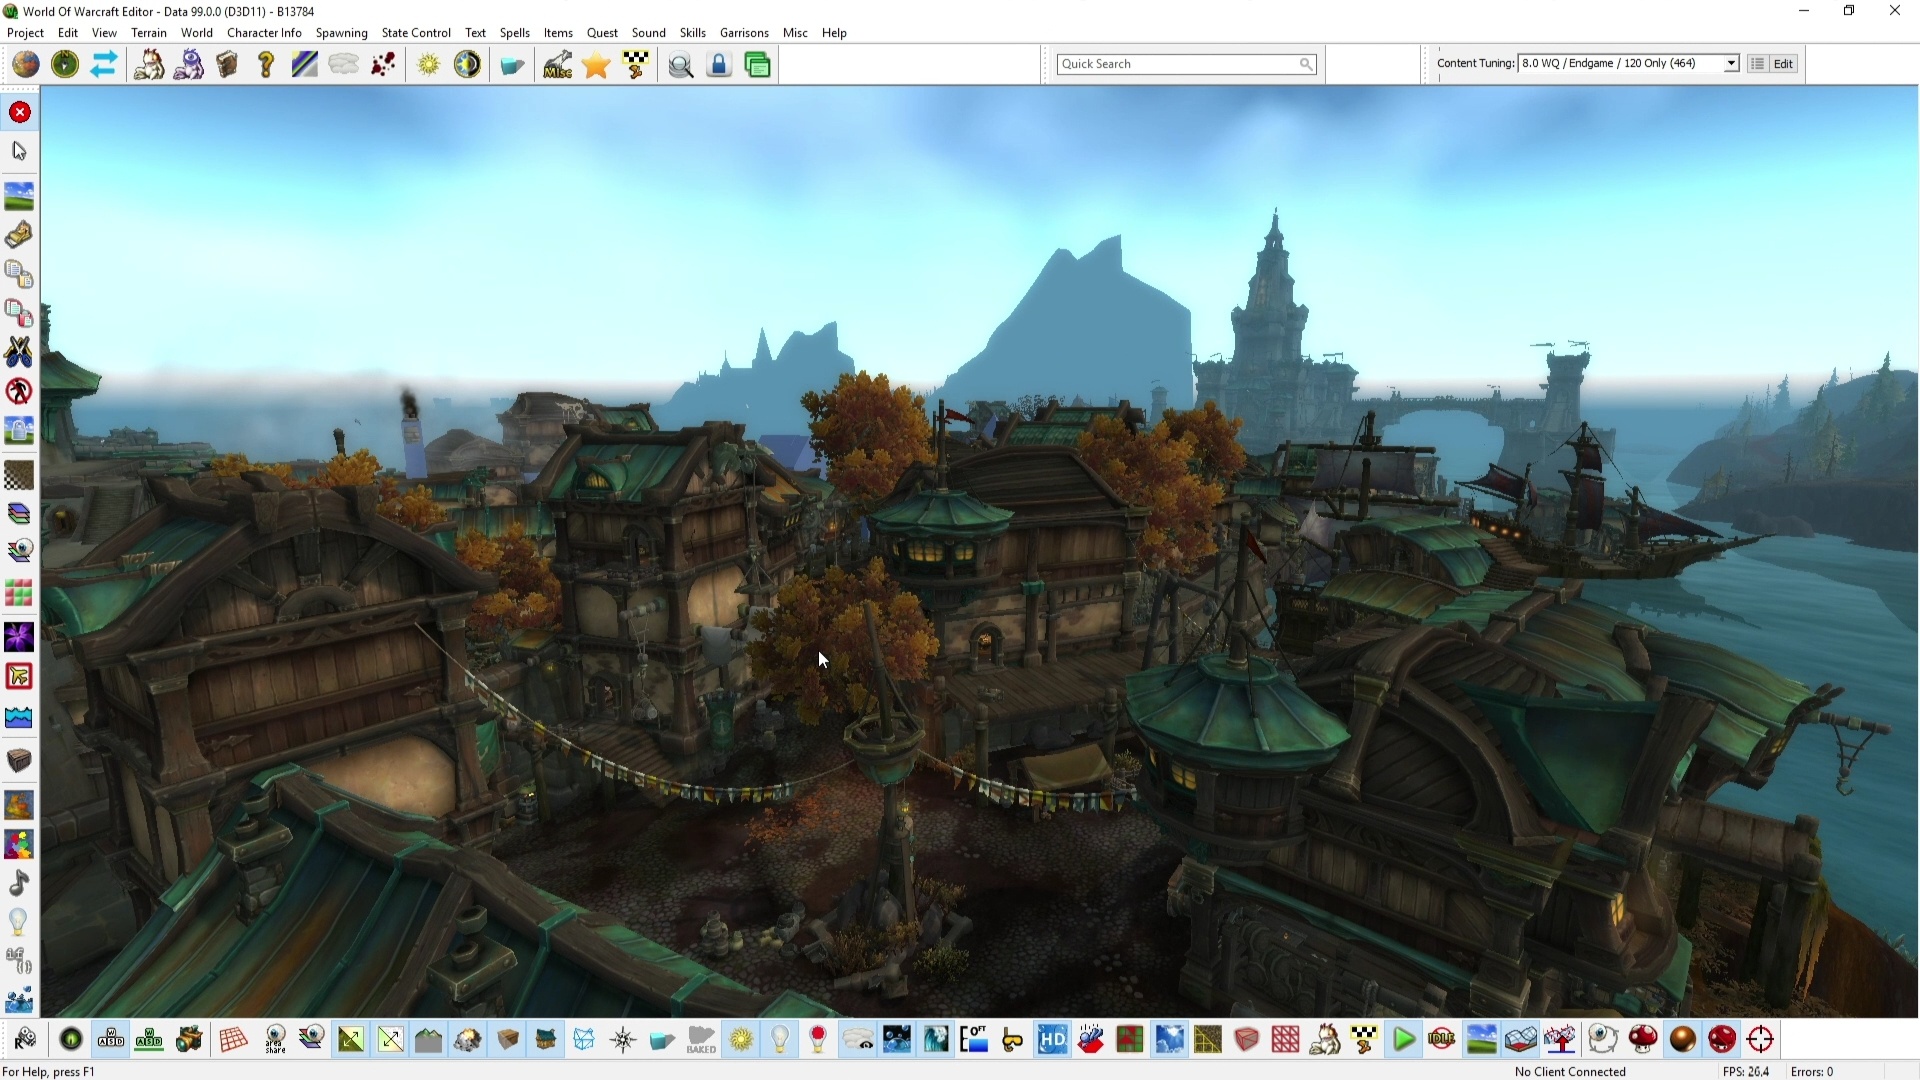
Task: Click the music note icon in left sidebar
Action: pos(19,883)
